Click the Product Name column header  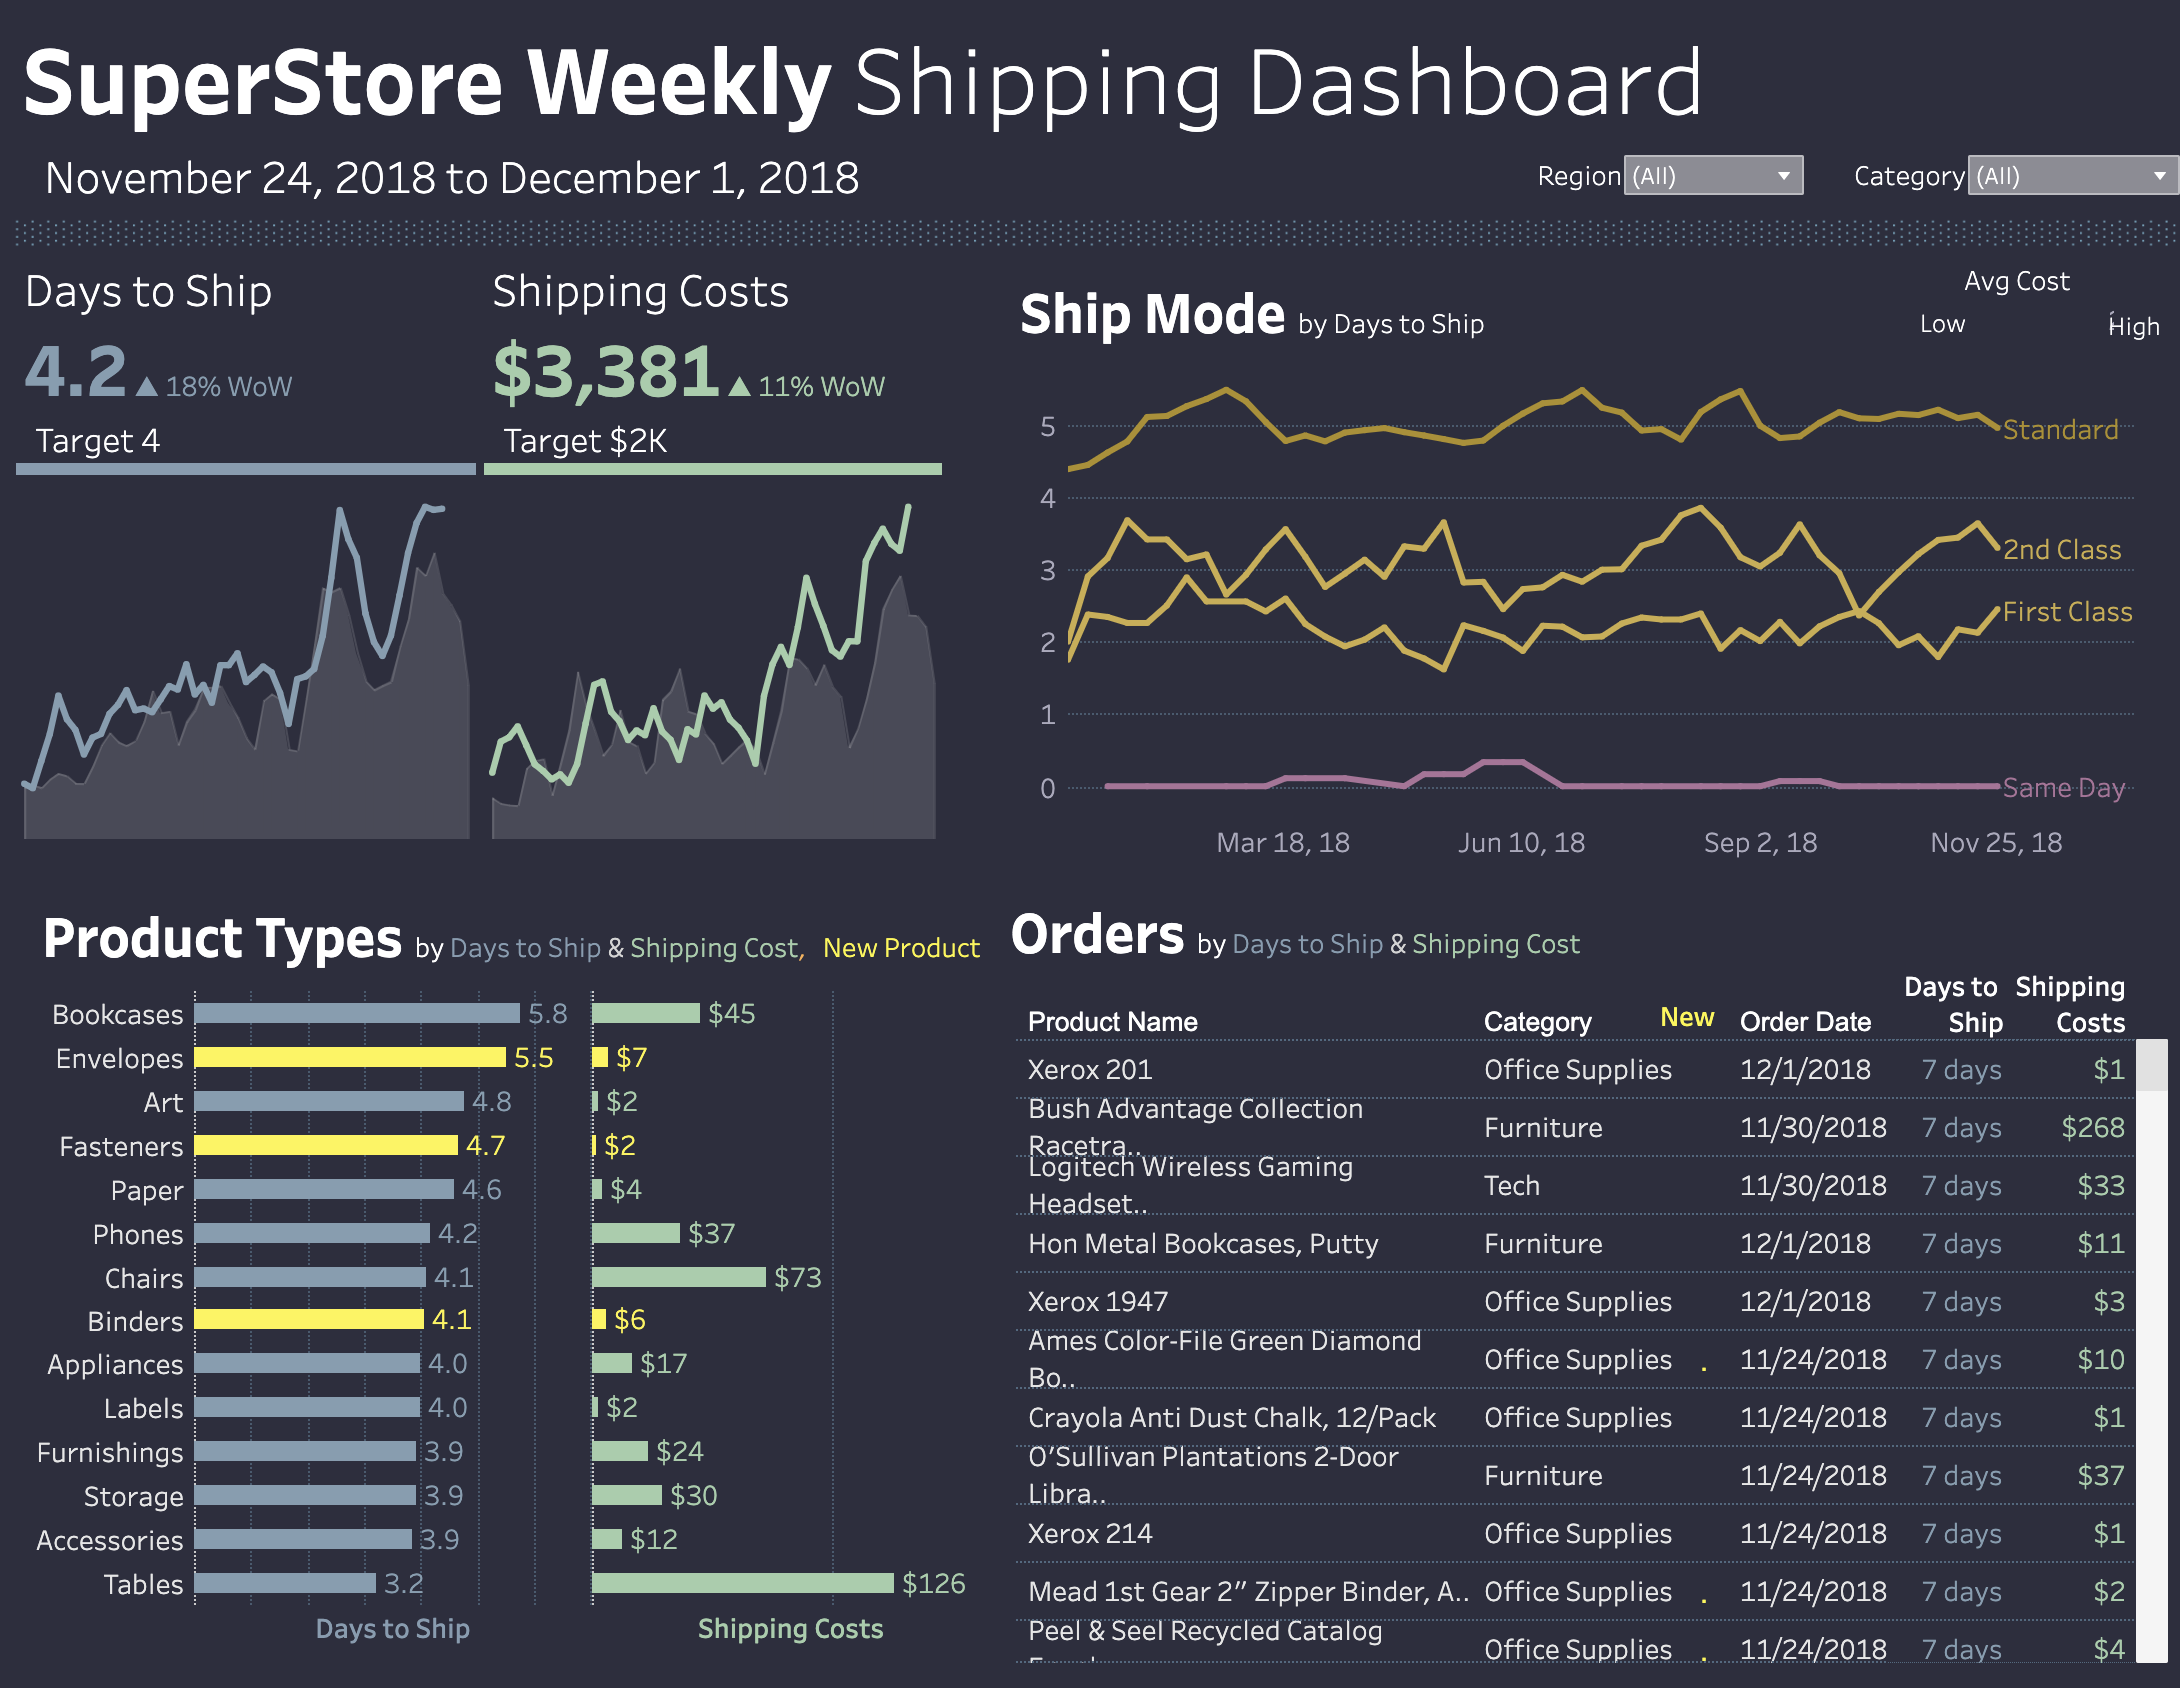1113,1022
